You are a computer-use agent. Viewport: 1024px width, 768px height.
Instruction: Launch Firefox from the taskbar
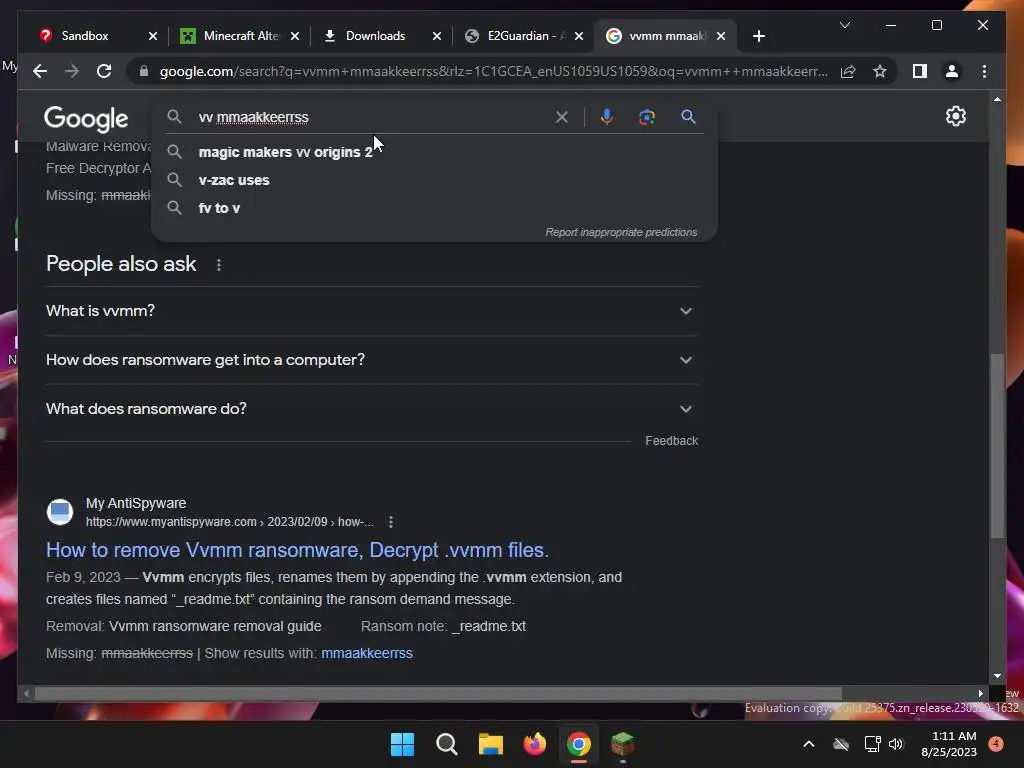pos(535,744)
